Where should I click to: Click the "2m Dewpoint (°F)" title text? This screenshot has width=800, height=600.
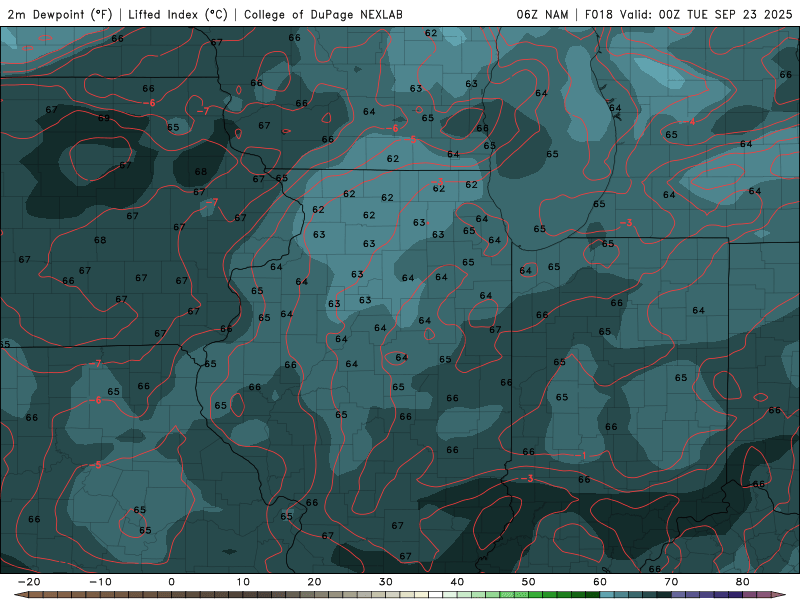[x=59, y=14]
